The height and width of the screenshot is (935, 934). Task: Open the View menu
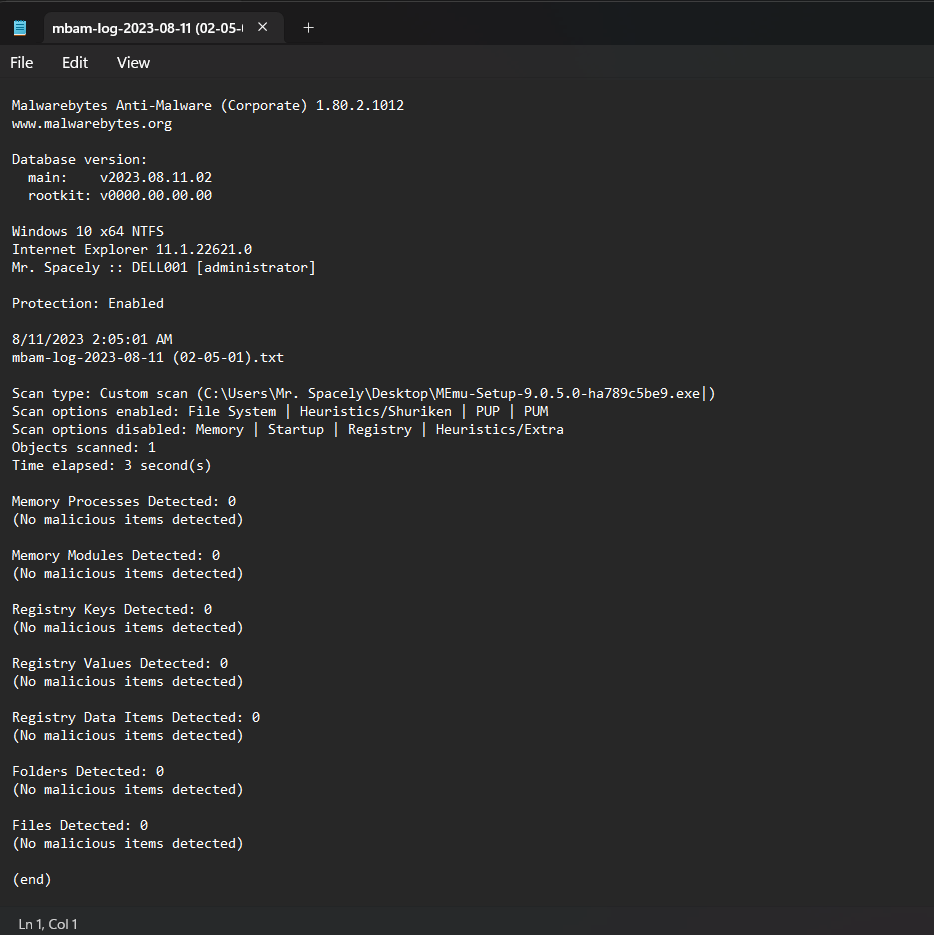click(134, 63)
